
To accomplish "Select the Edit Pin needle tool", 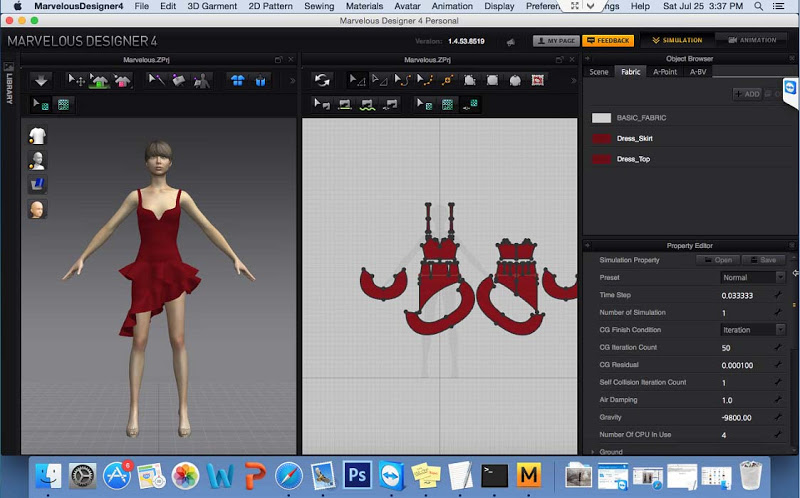I will click(x=156, y=80).
